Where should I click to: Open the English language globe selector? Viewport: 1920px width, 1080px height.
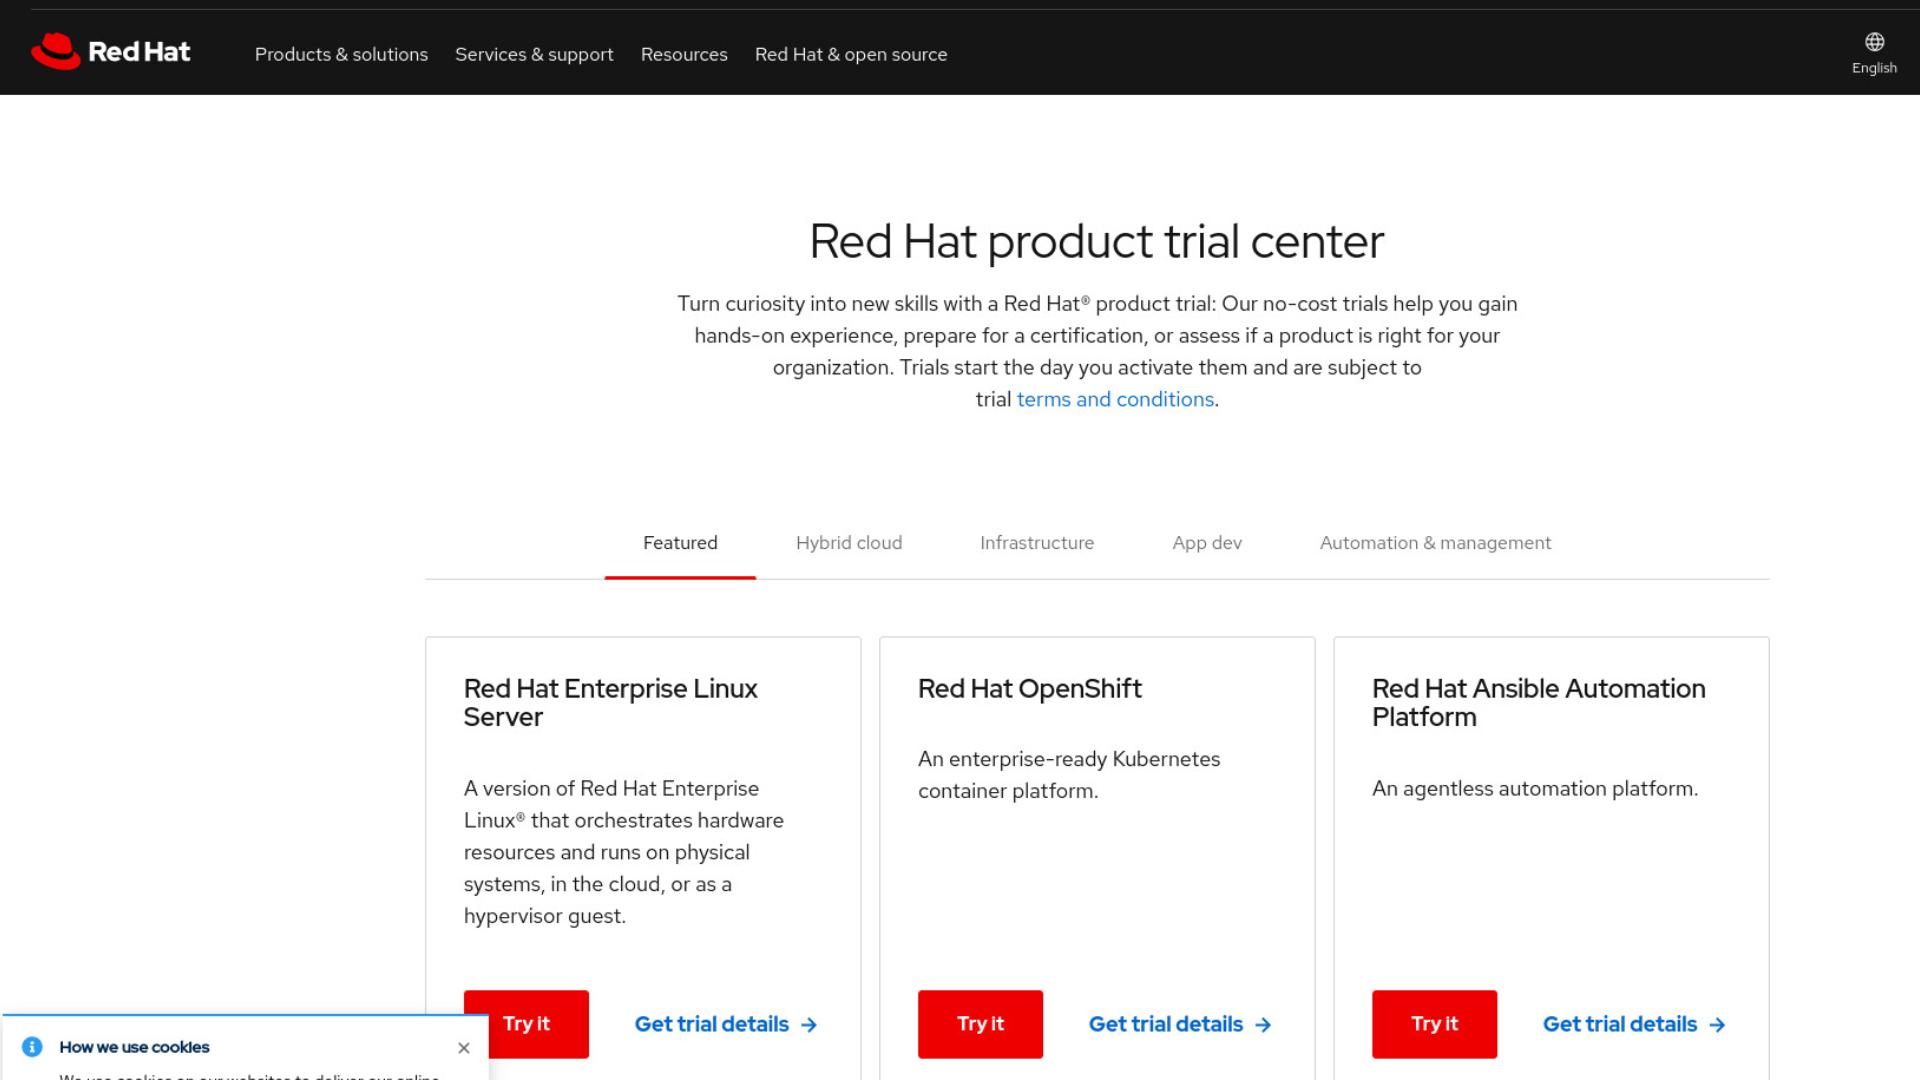click(1874, 53)
